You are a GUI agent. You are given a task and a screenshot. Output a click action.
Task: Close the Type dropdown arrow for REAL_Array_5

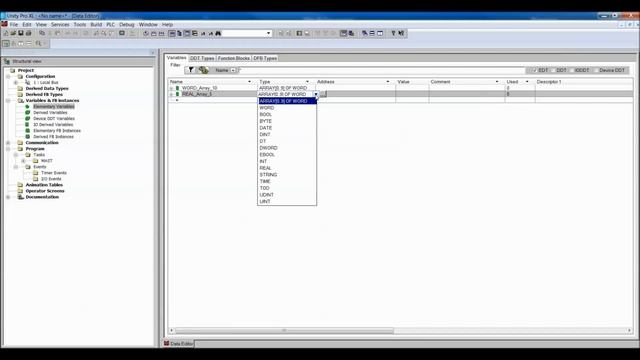(316, 94)
